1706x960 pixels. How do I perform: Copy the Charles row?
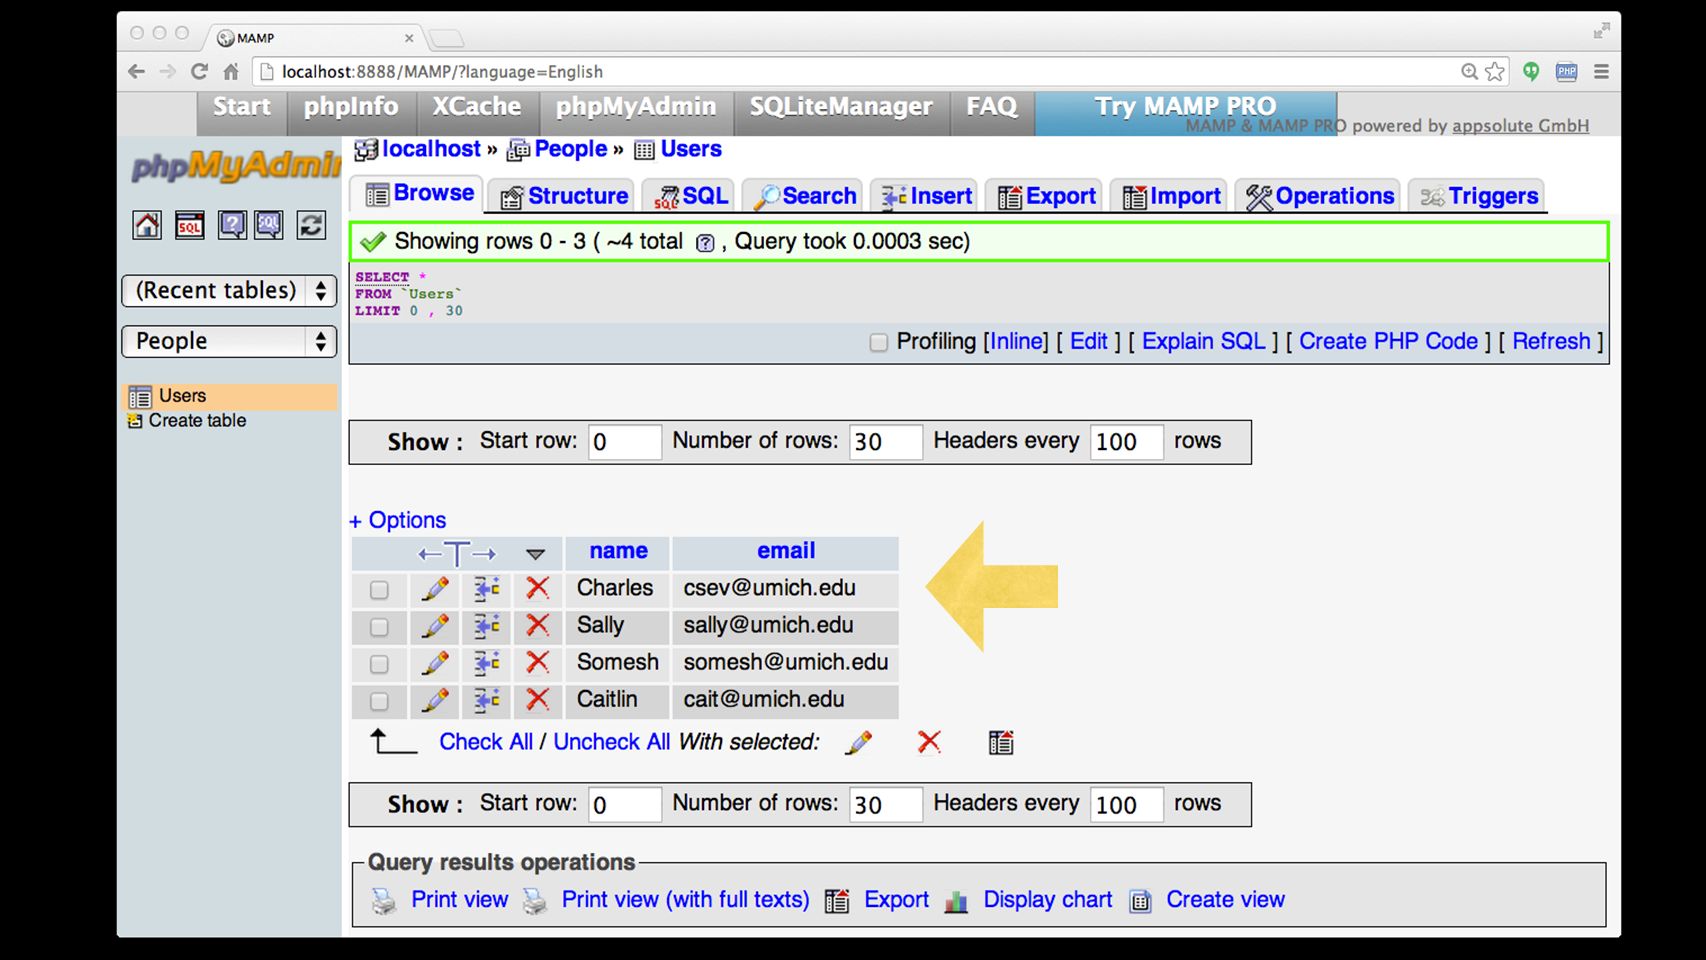487,588
